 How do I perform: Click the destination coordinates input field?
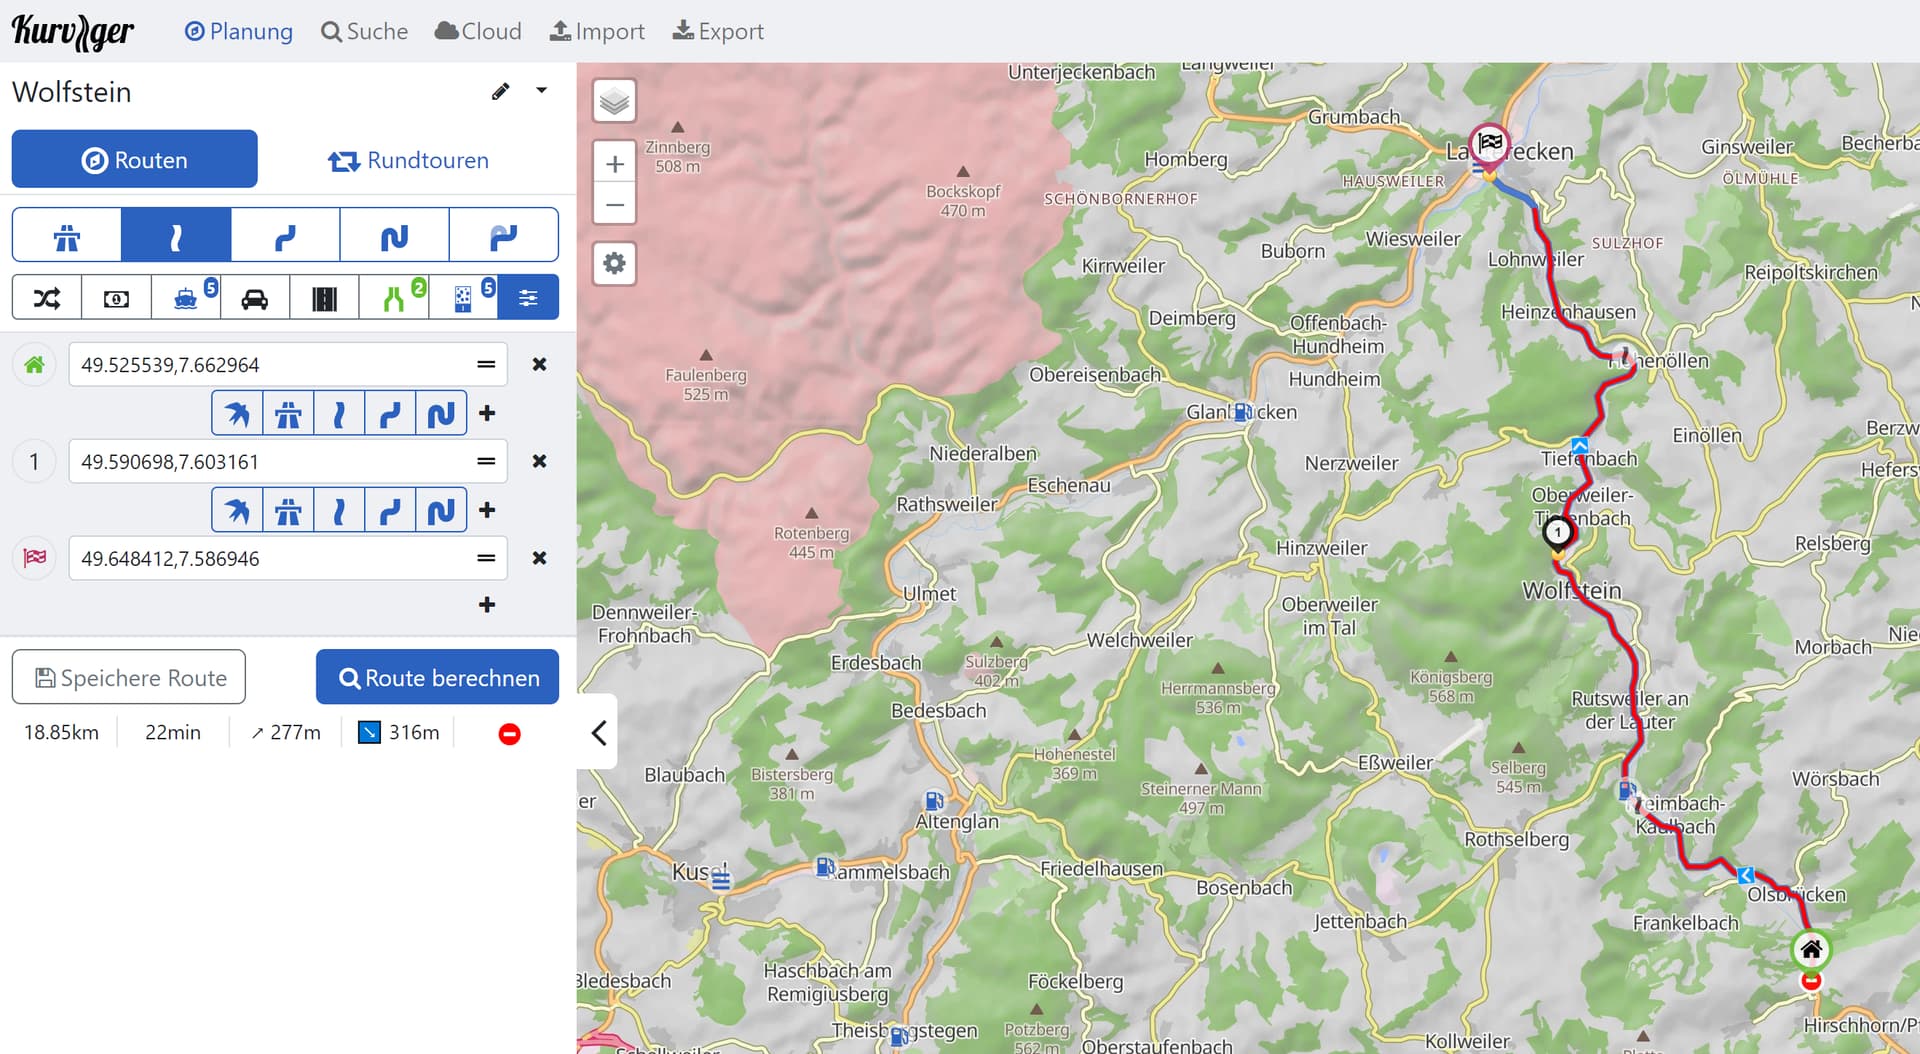click(270, 558)
